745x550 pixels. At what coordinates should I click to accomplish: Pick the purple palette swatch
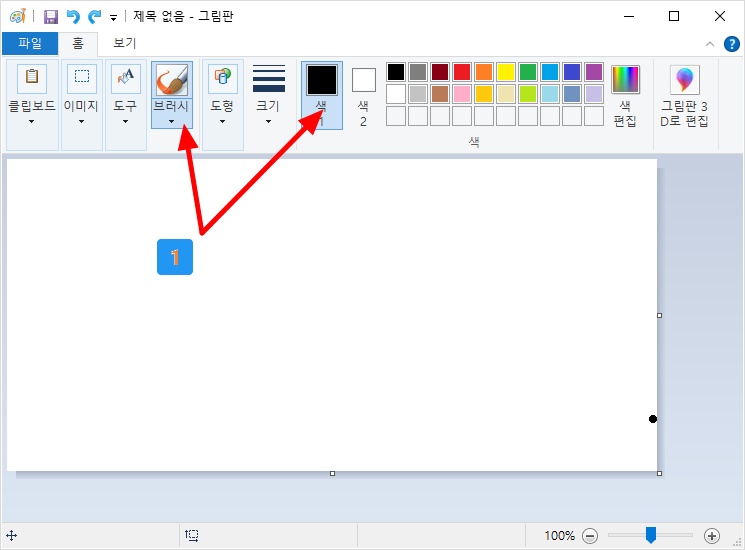(x=594, y=72)
